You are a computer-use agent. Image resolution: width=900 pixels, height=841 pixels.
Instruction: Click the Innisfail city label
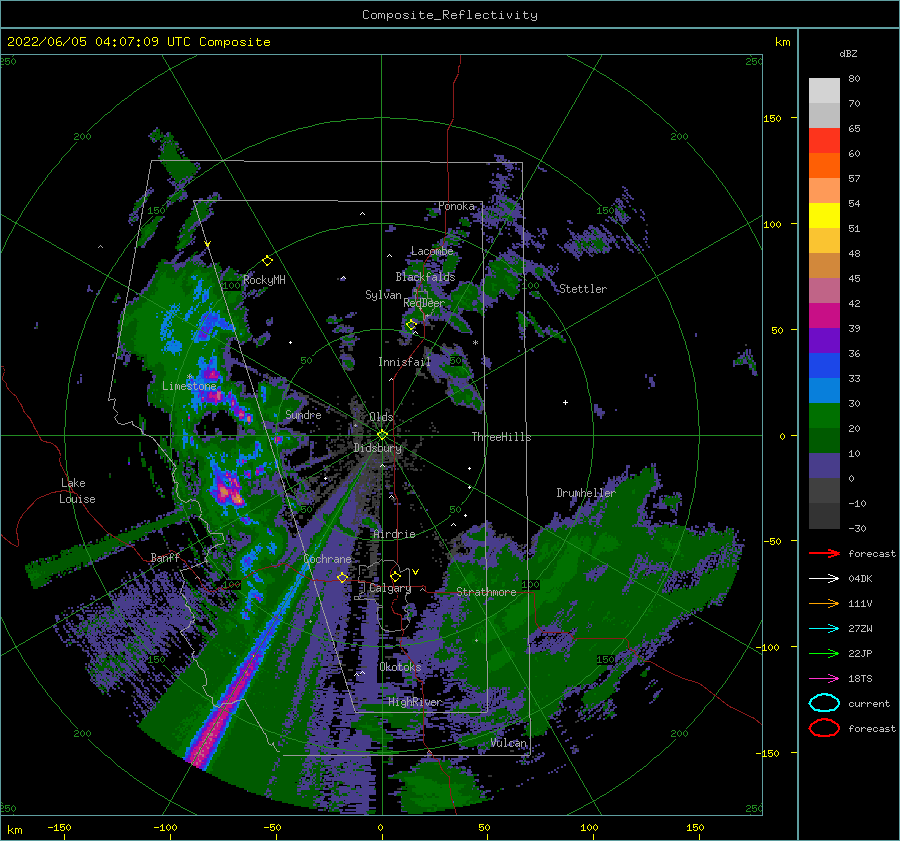[404, 362]
